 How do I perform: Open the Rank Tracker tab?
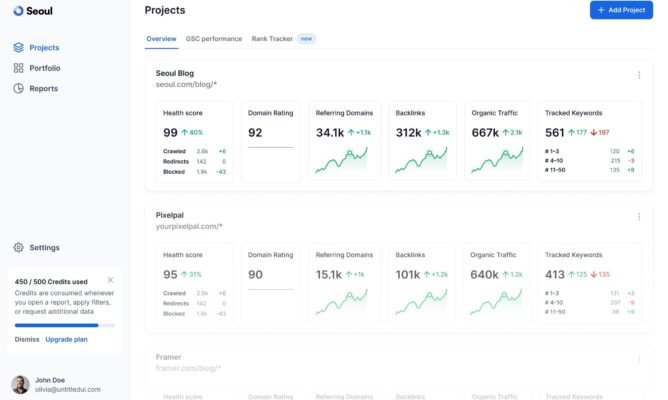point(272,39)
